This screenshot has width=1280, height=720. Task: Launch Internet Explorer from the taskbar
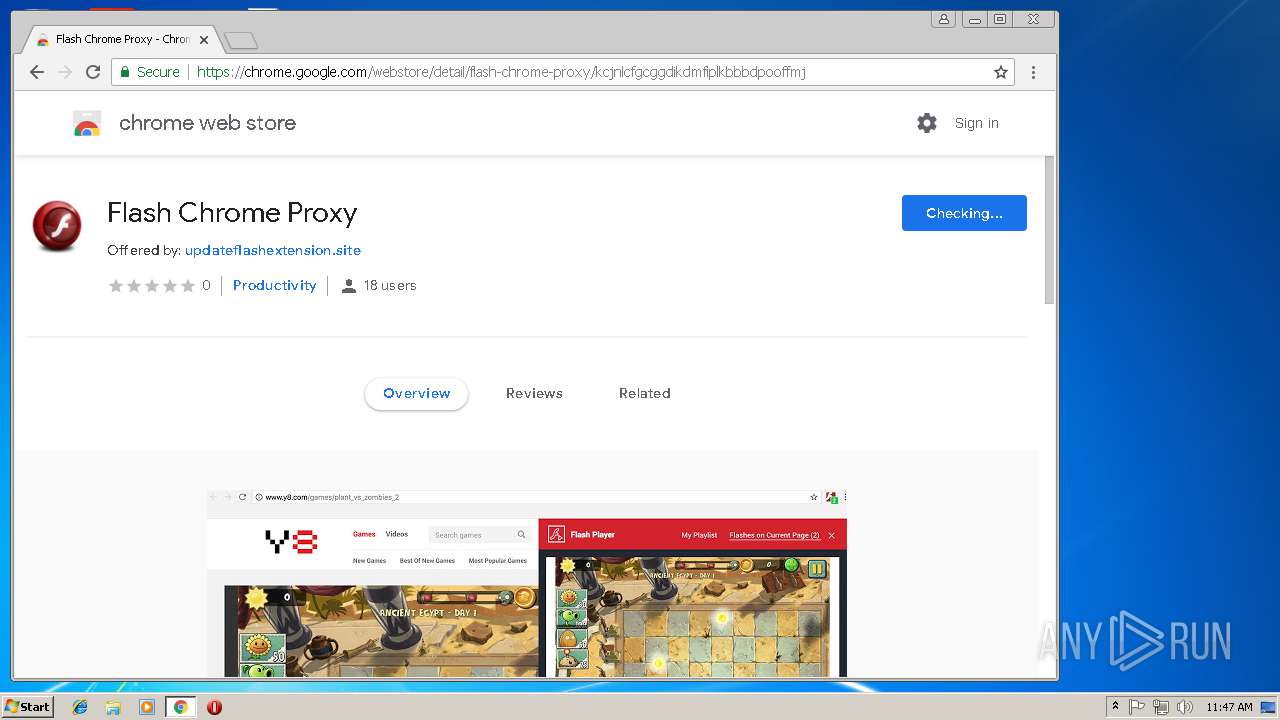(x=80, y=707)
